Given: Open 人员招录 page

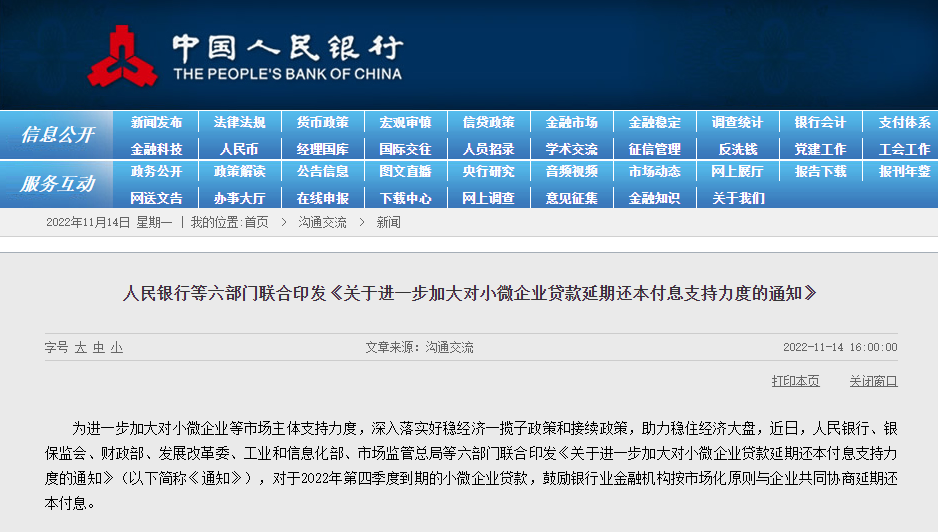Looking at the screenshot, I should tap(489, 149).
